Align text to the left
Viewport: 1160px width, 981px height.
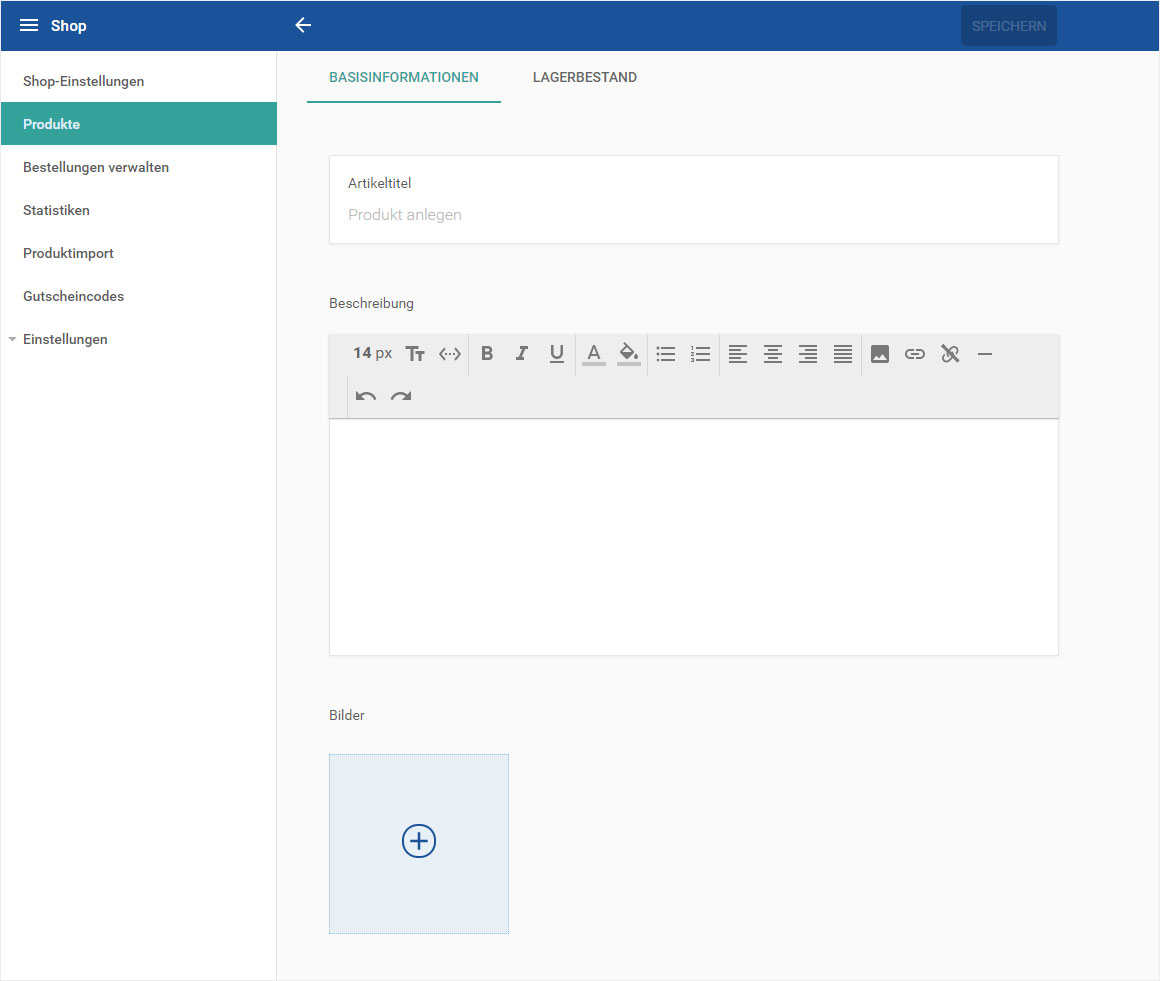(x=738, y=354)
